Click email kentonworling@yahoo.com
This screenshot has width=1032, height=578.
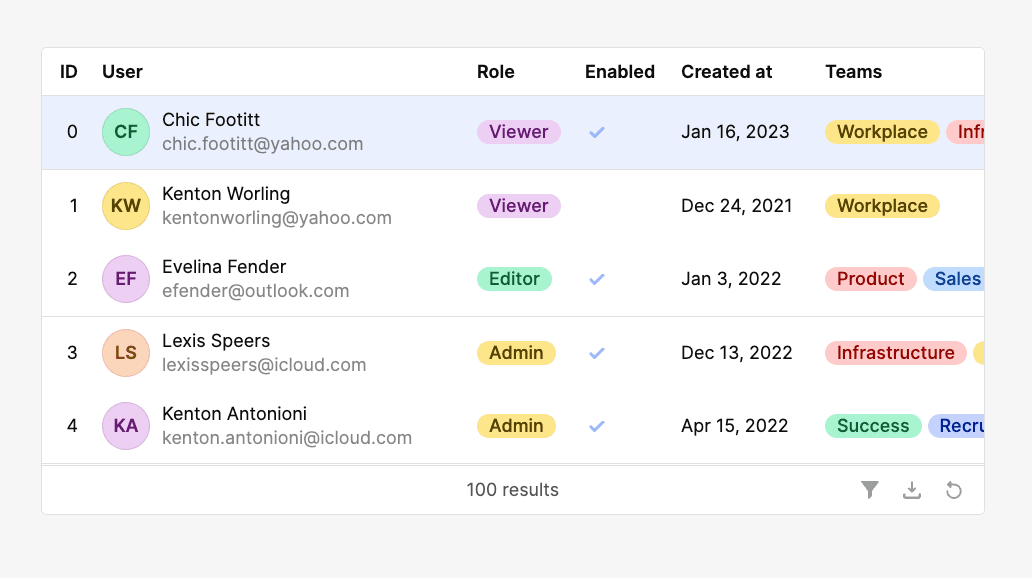277,218
